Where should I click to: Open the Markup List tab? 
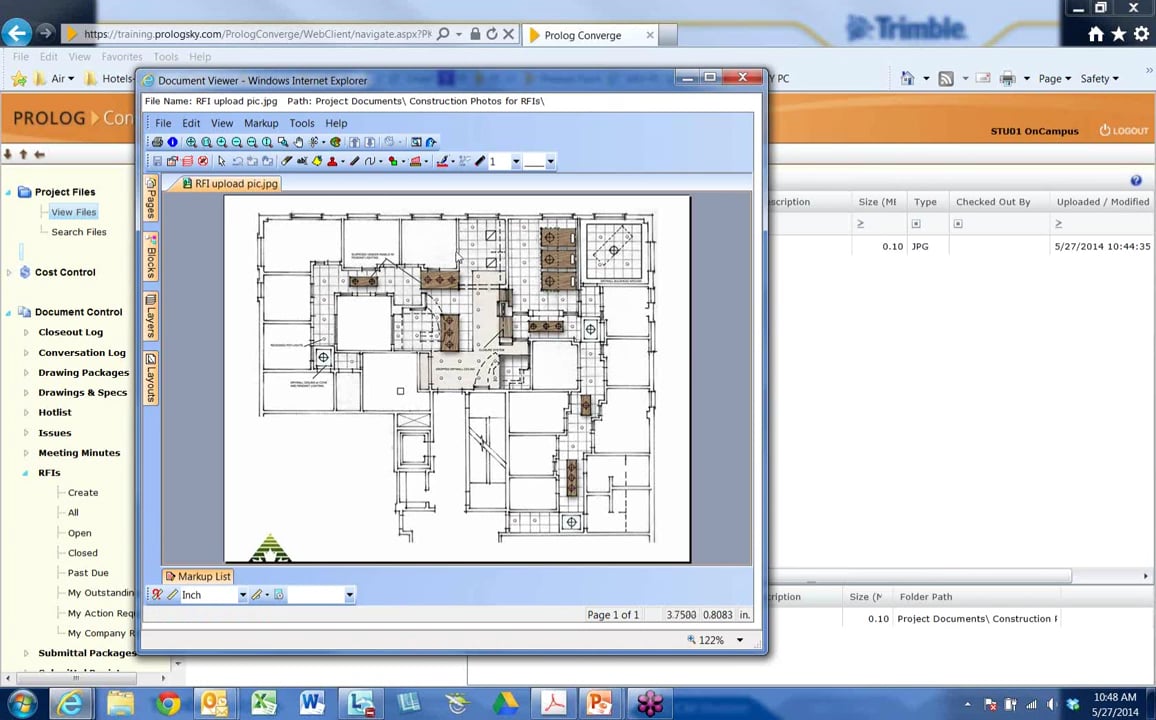pyautogui.click(x=198, y=576)
